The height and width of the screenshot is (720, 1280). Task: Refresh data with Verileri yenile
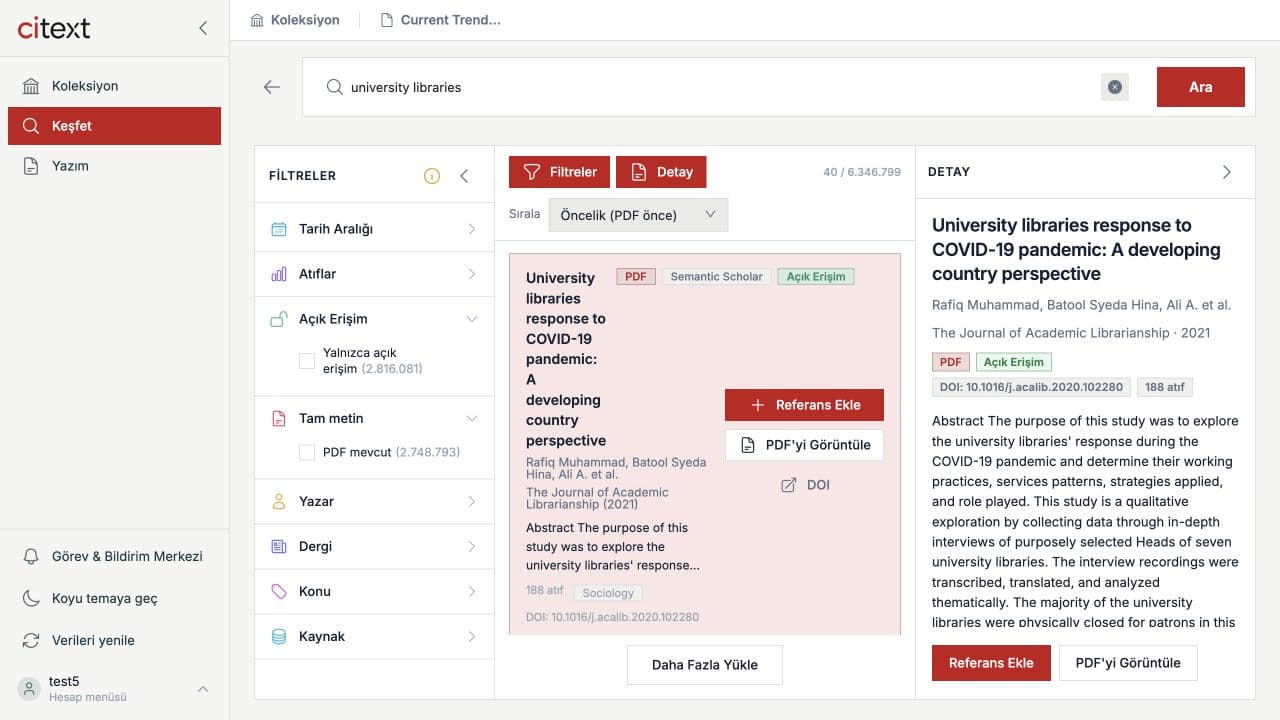(x=114, y=640)
